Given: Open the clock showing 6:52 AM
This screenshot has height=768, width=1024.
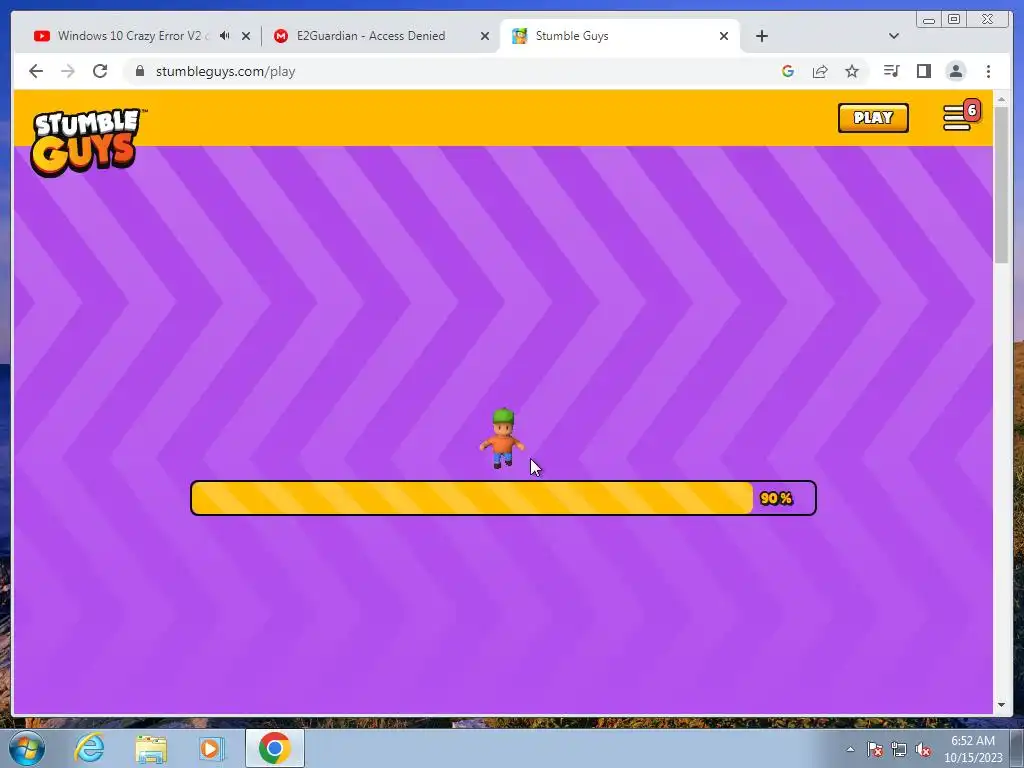Looking at the screenshot, I should tap(972, 749).
